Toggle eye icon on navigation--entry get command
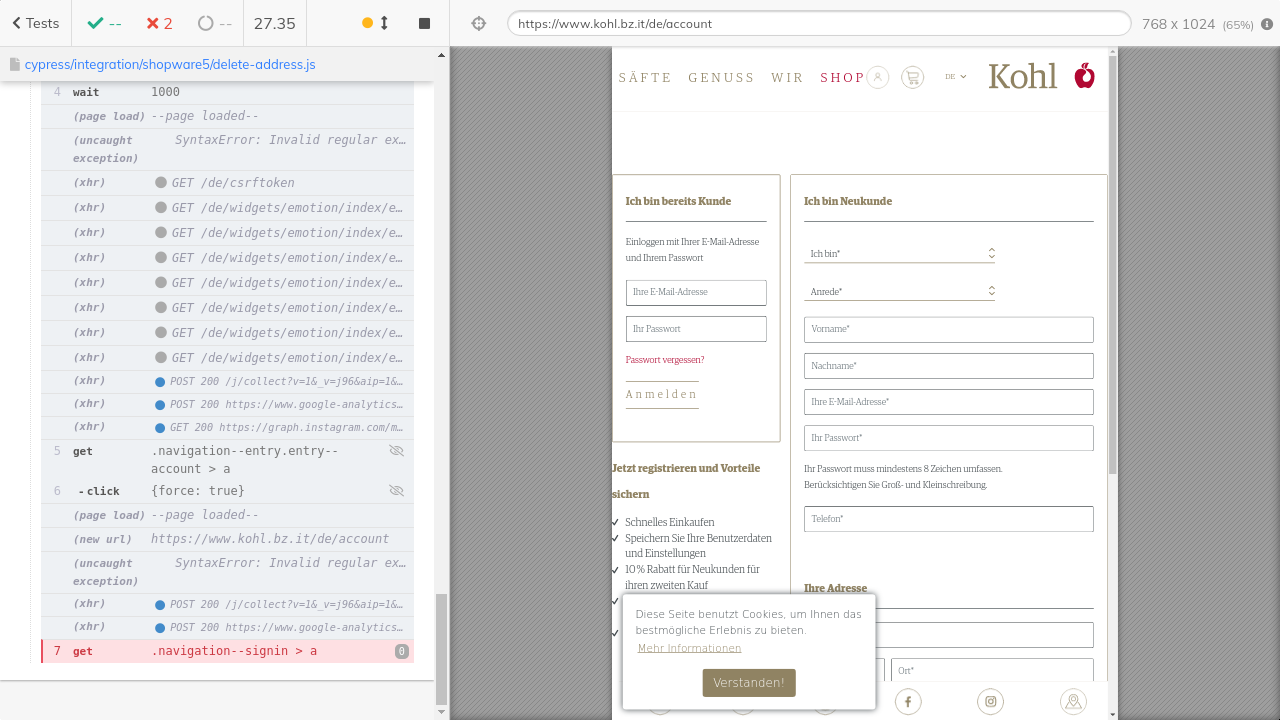The height and width of the screenshot is (720, 1280). (x=396, y=451)
